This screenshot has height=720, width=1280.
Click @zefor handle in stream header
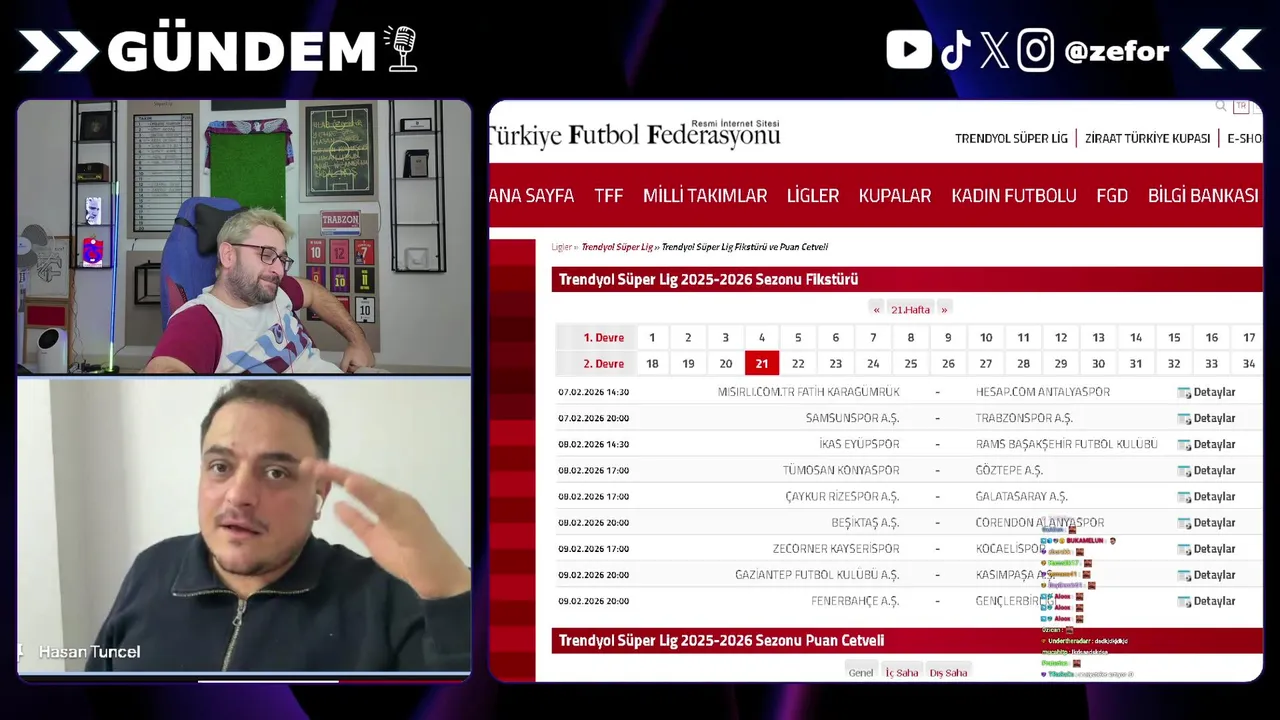click(x=1116, y=51)
